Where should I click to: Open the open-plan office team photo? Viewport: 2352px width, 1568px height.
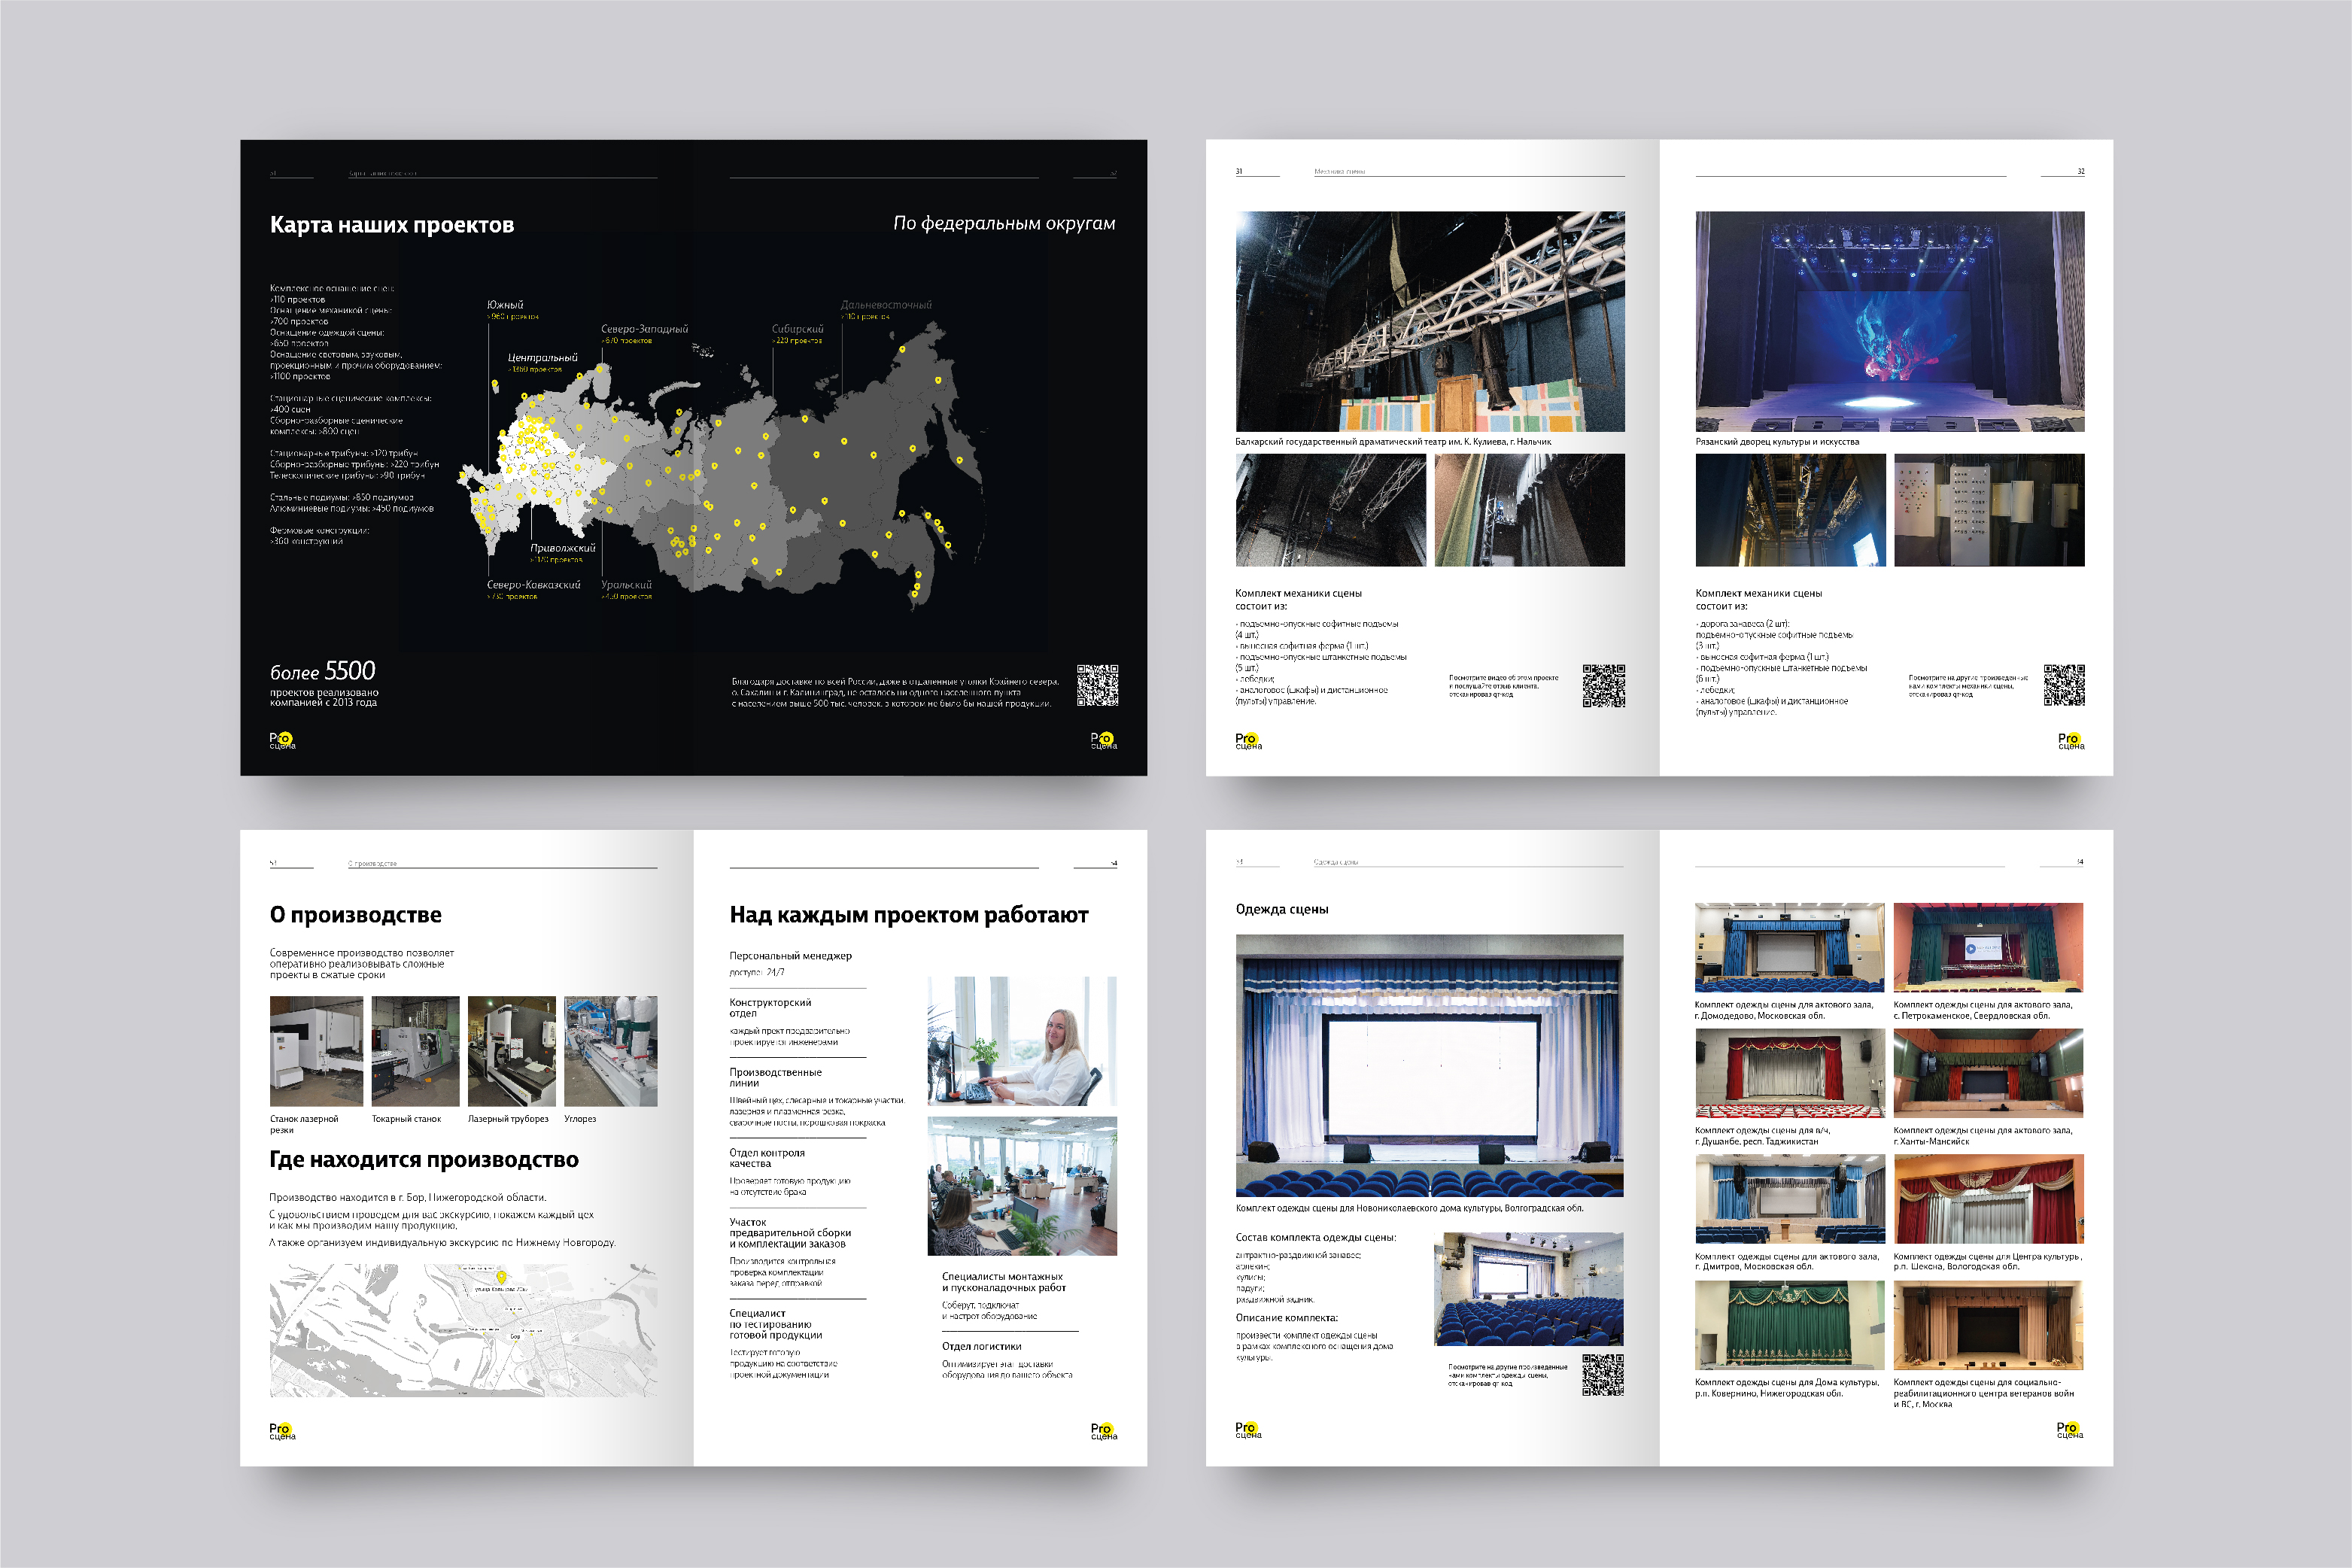click(1022, 1186)
